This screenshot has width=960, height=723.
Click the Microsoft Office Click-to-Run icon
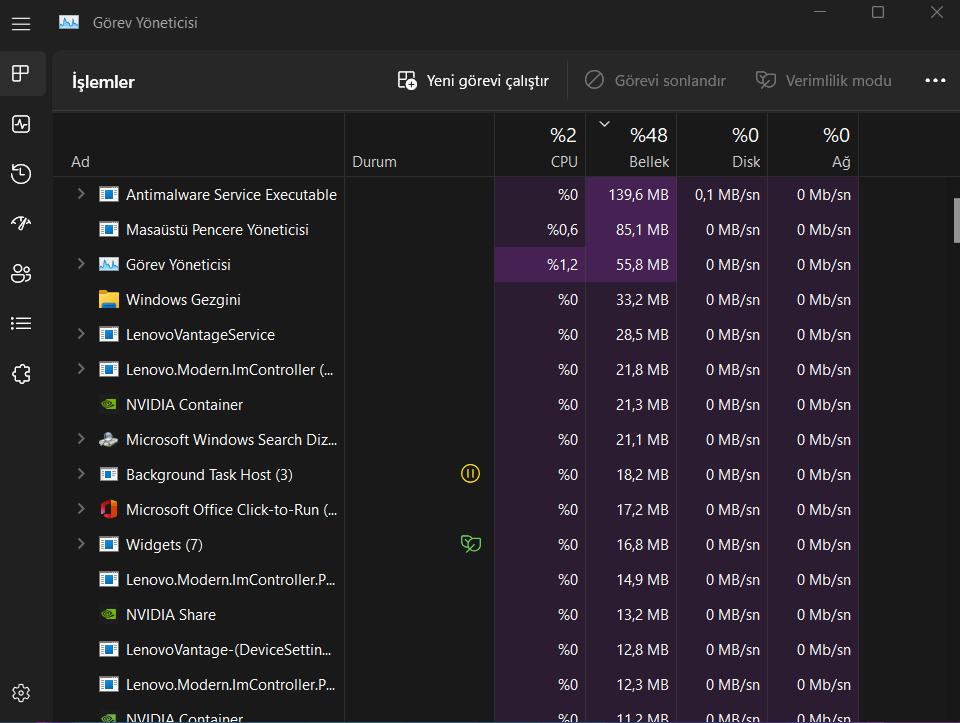[x=109, y=509]
